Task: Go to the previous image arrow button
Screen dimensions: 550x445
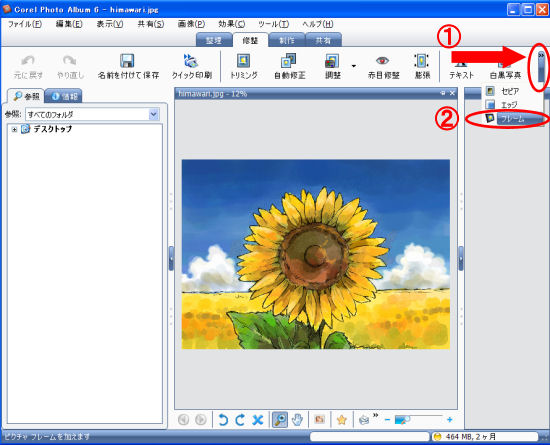Action: 183,419
